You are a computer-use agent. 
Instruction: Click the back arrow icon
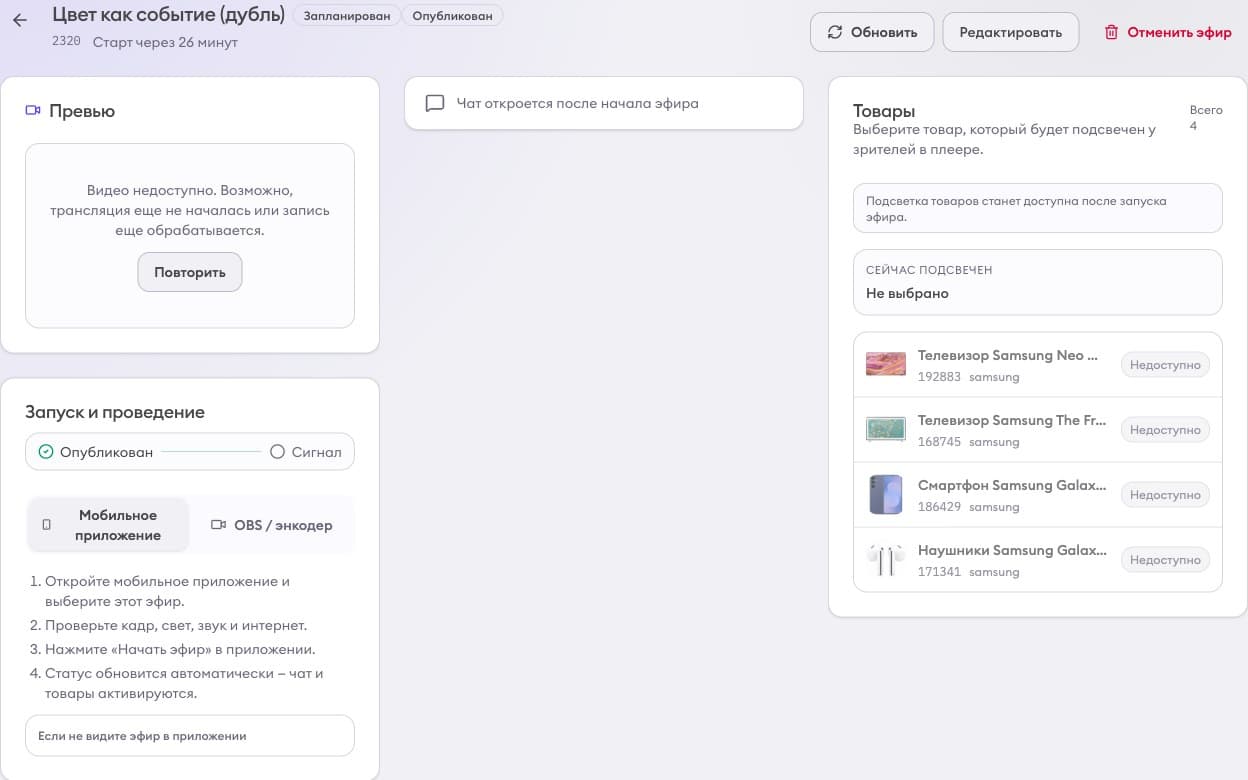pos(20,20)
